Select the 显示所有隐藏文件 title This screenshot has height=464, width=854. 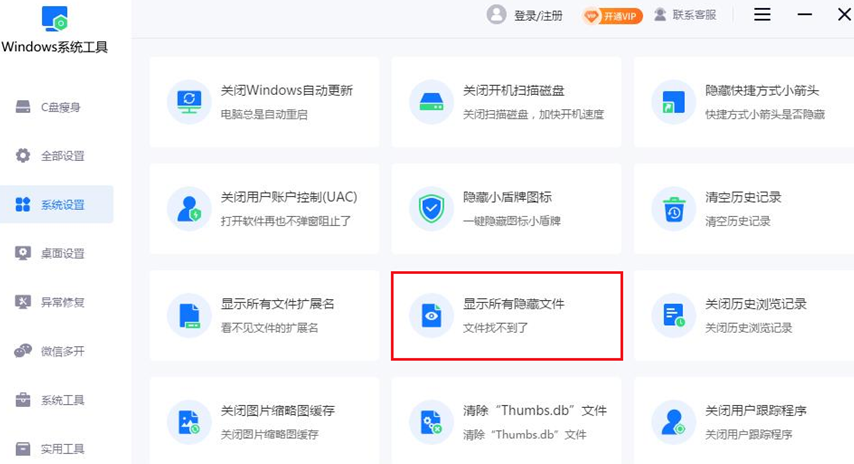tap(514, 304)
